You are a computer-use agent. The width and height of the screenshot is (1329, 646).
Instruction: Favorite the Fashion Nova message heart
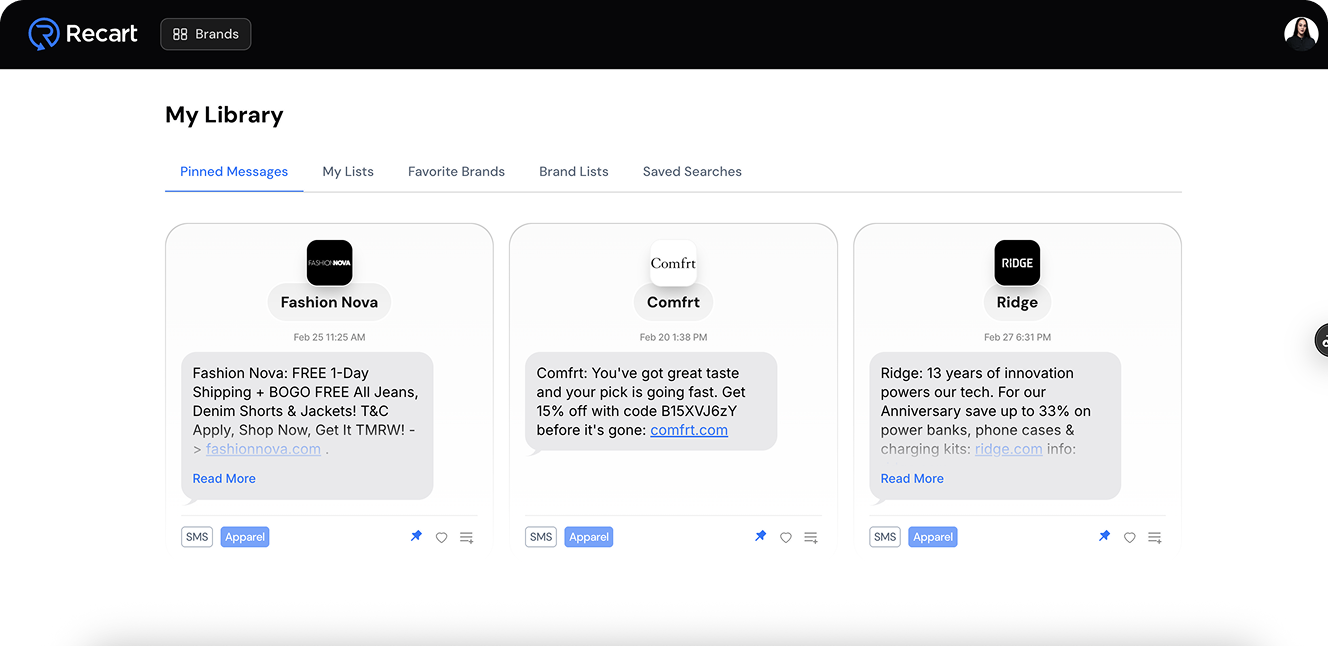tap(441, 538)
